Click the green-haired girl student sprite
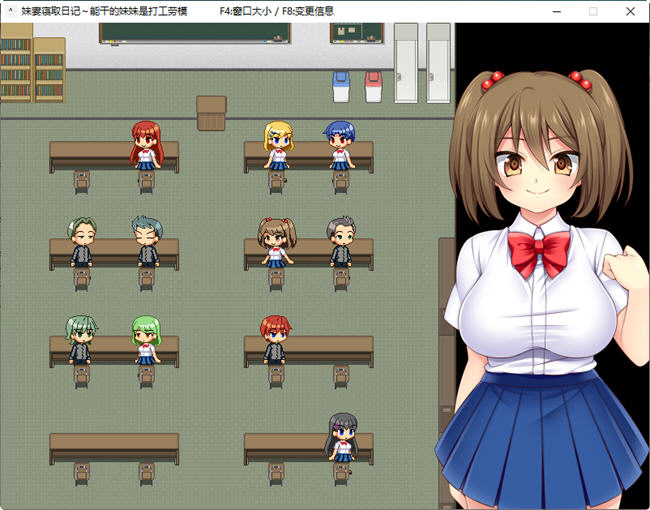Screen dimensions: 650x510 click(146, 339)
